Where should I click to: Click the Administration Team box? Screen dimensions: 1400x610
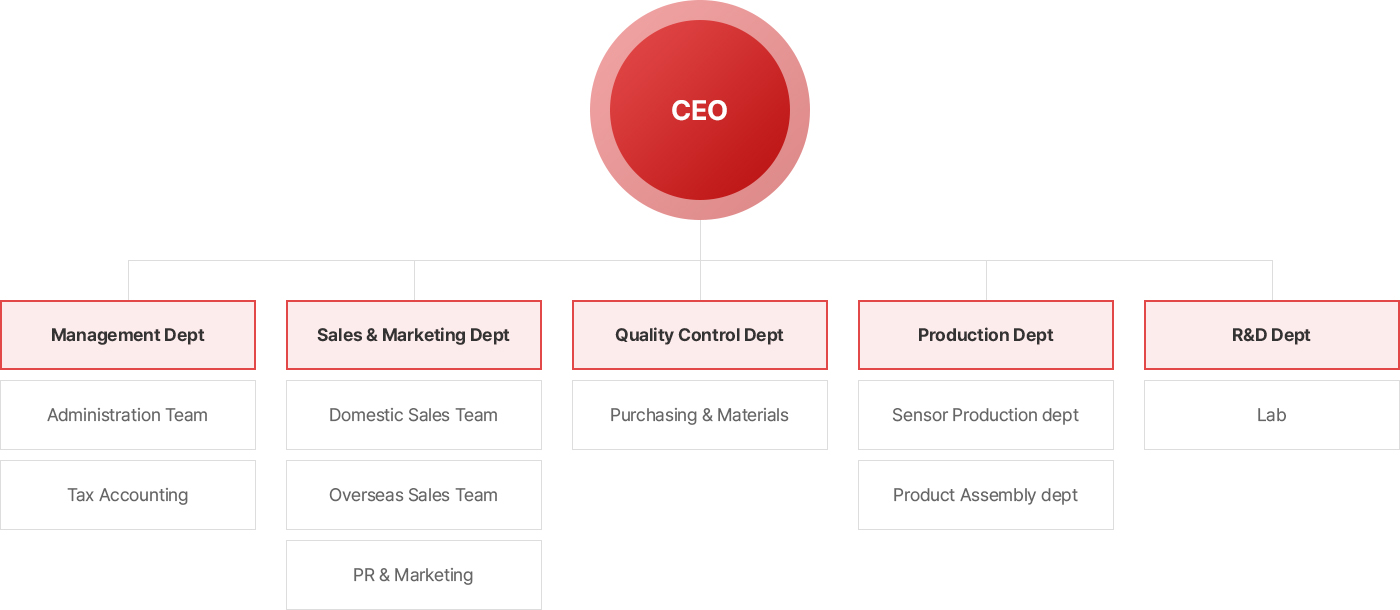128,415
